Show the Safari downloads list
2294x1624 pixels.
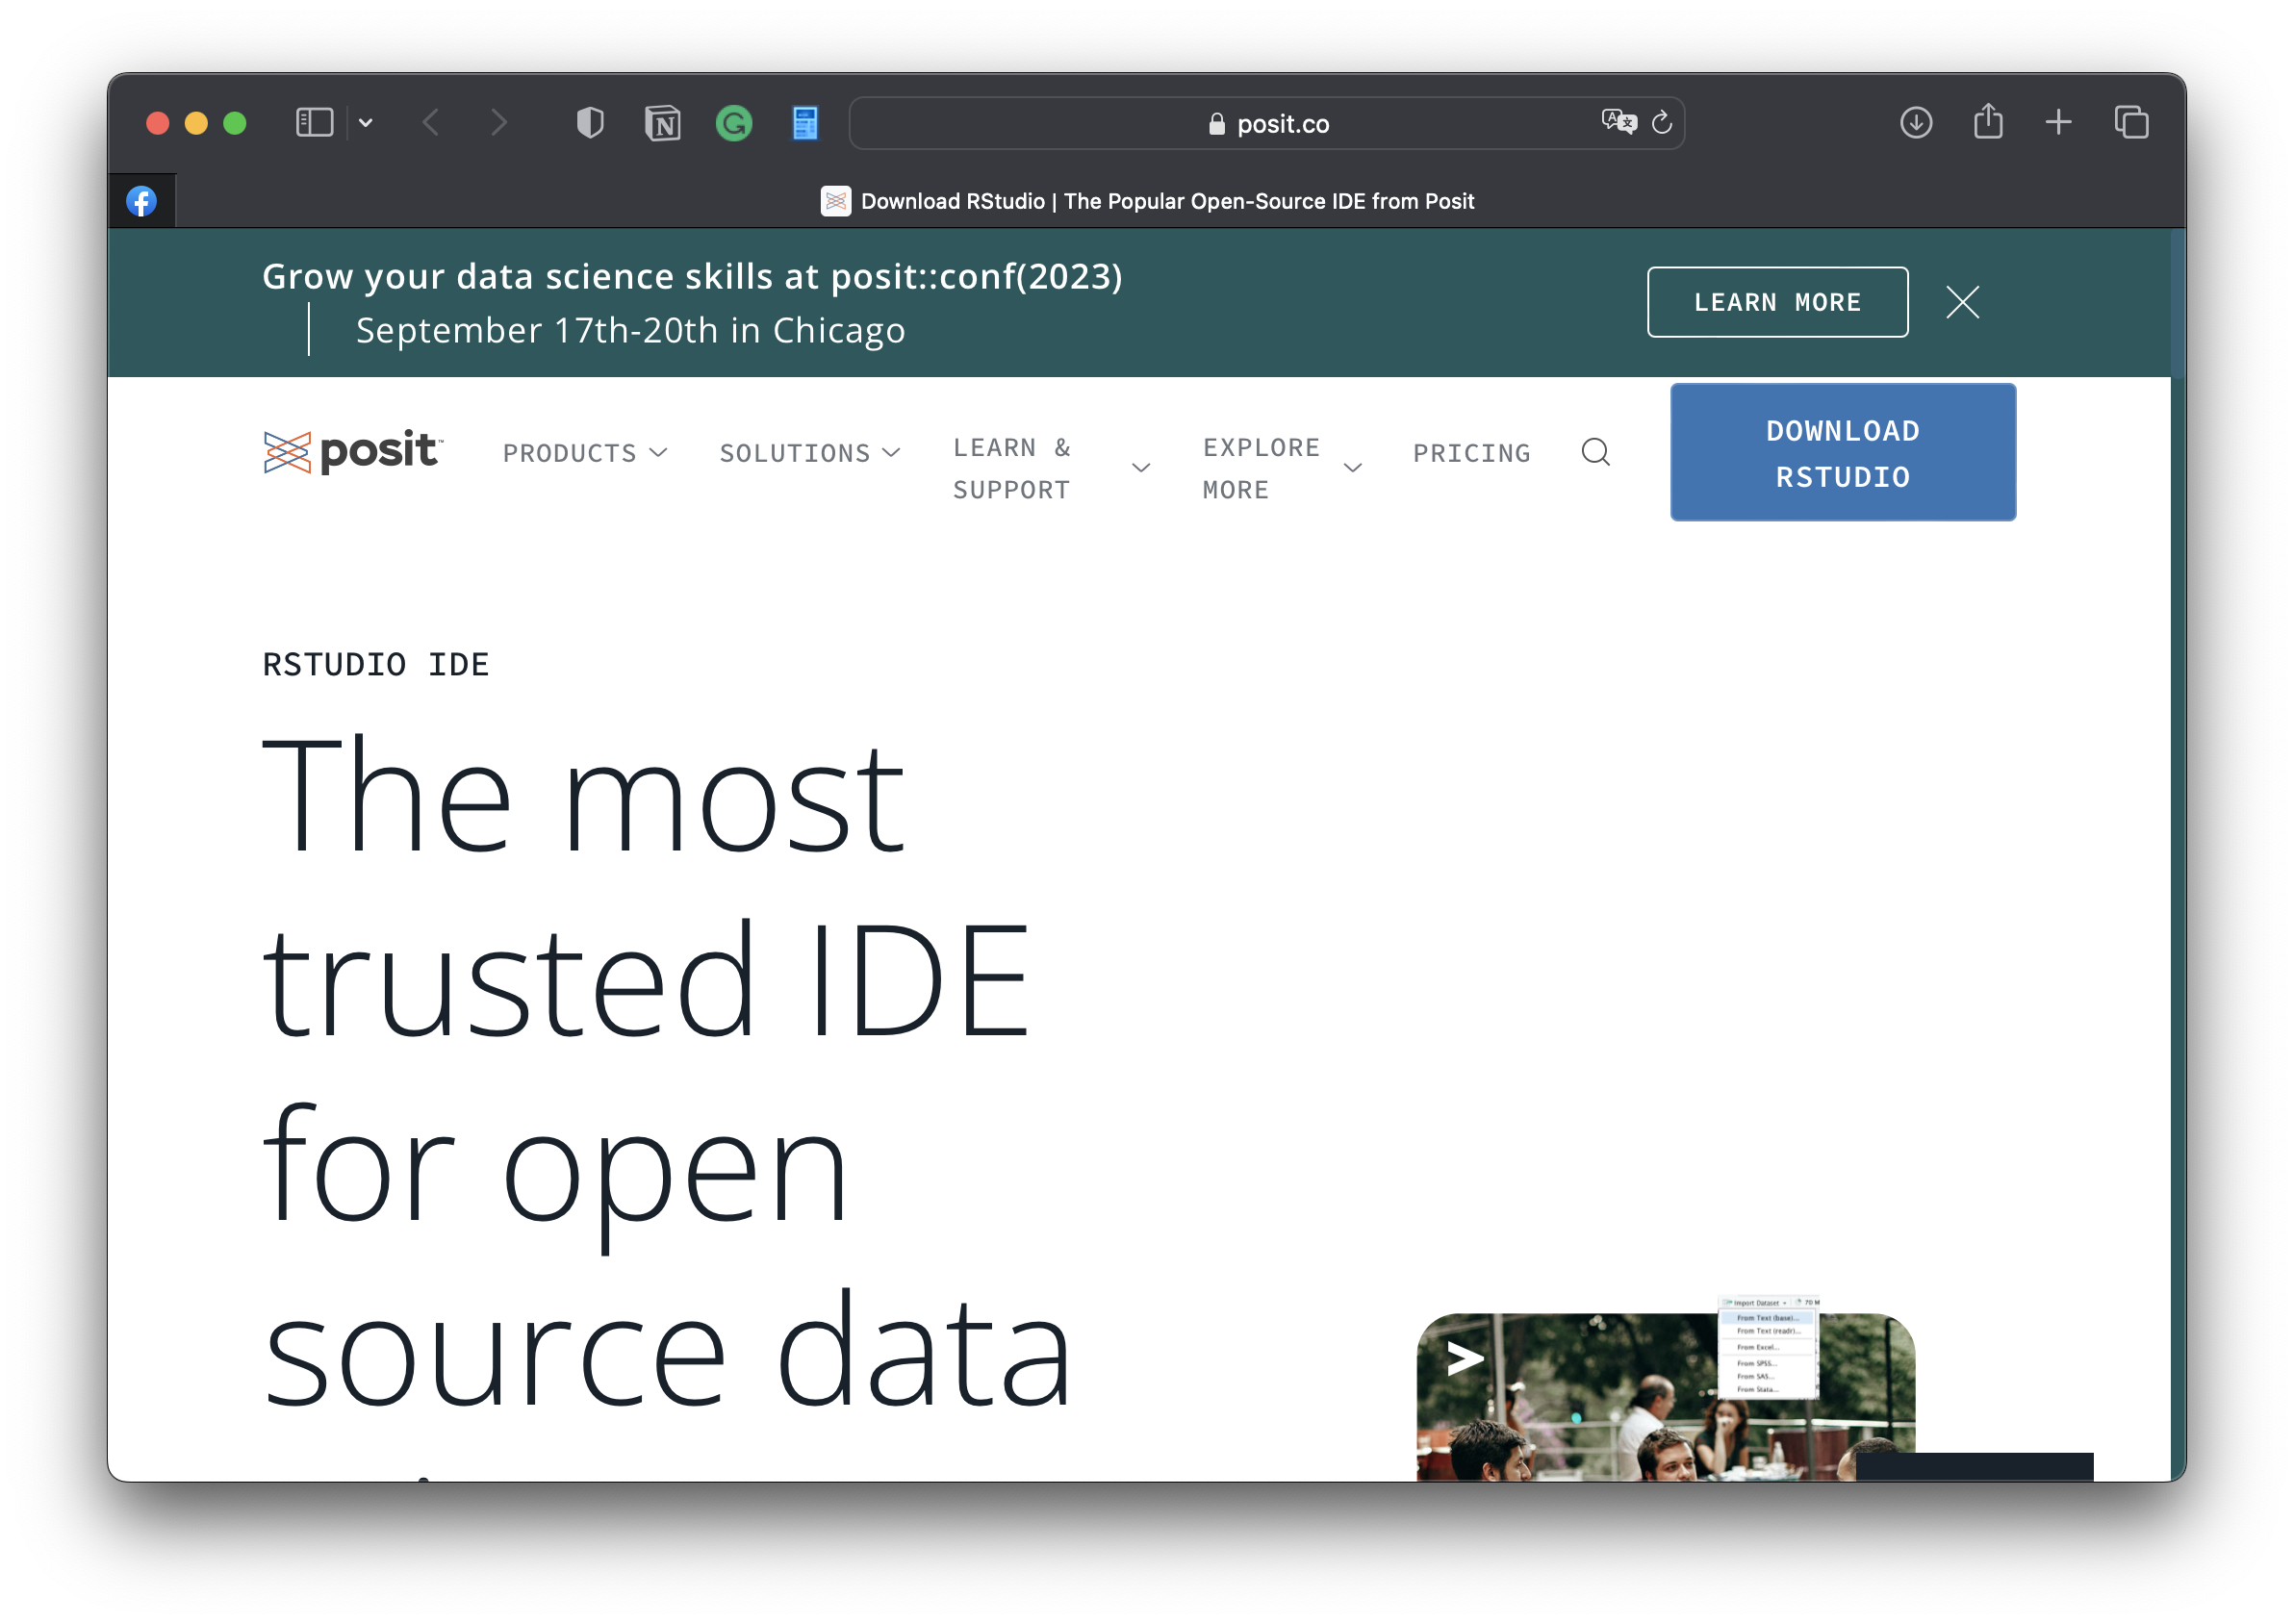(x=1915, y=123)
